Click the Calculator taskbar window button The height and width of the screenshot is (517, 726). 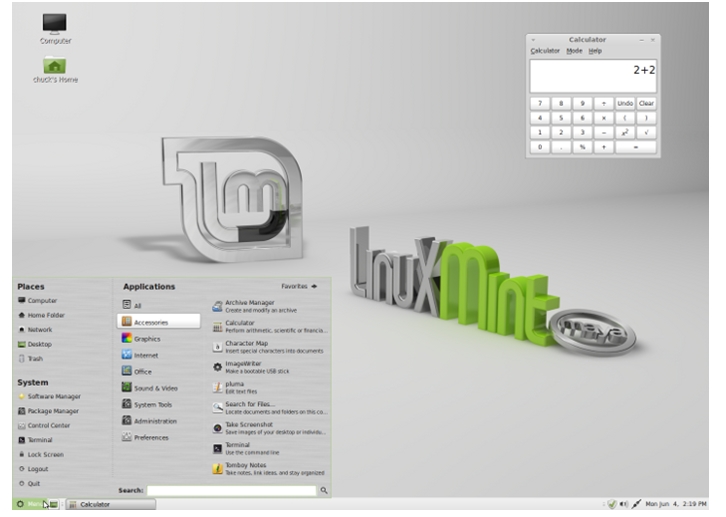pyautogui.click(x=111, y=504)
